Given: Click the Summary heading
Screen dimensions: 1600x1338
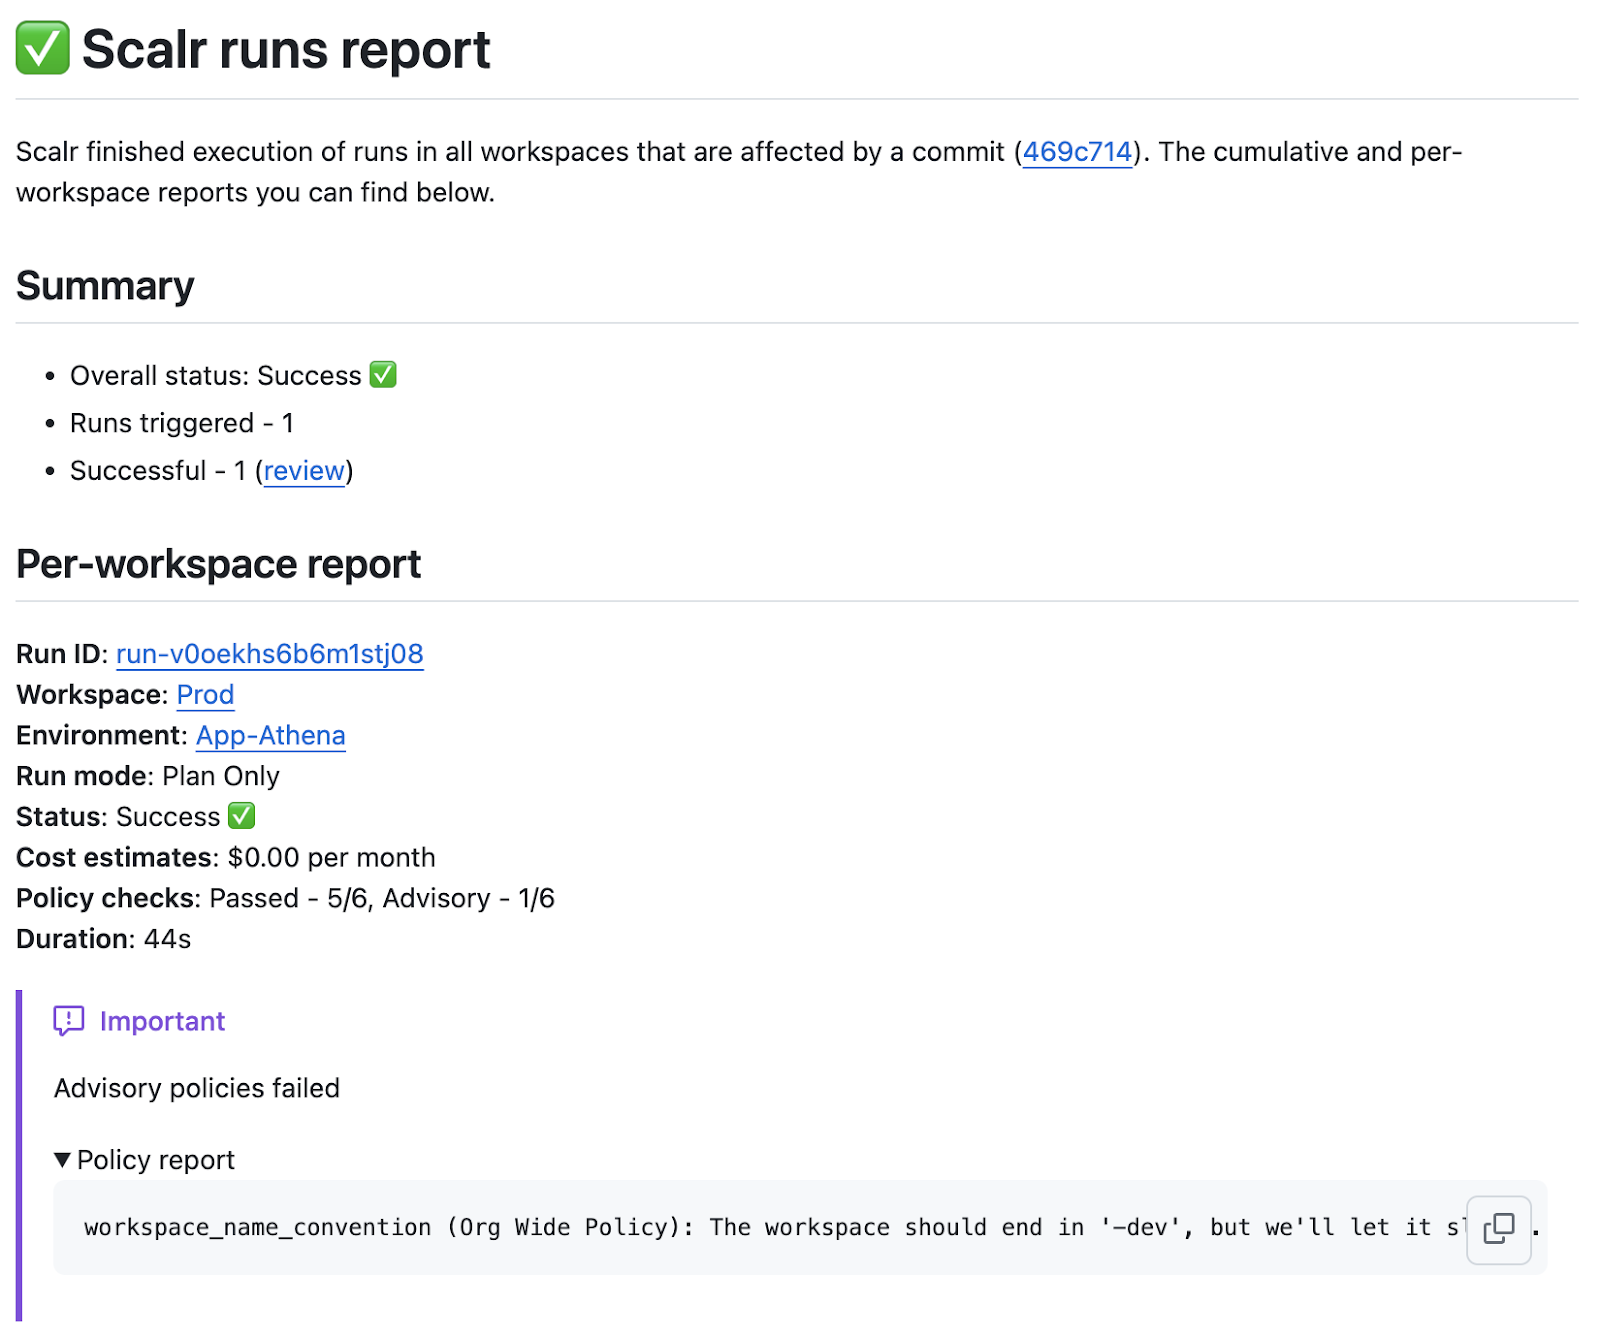Looking at the screenshot, I should [105, 286].
